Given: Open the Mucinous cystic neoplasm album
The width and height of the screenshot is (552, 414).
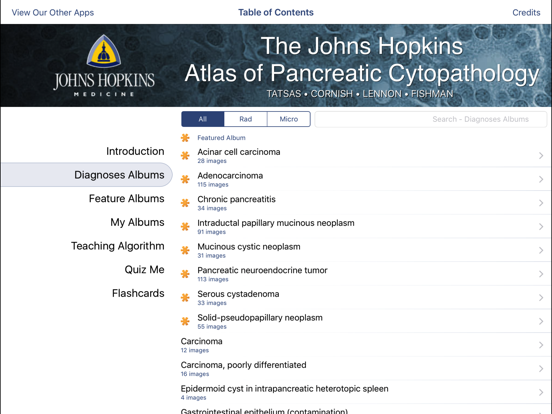Looking at the screenshot, I should pyautogui.click(x=364, y=250).
